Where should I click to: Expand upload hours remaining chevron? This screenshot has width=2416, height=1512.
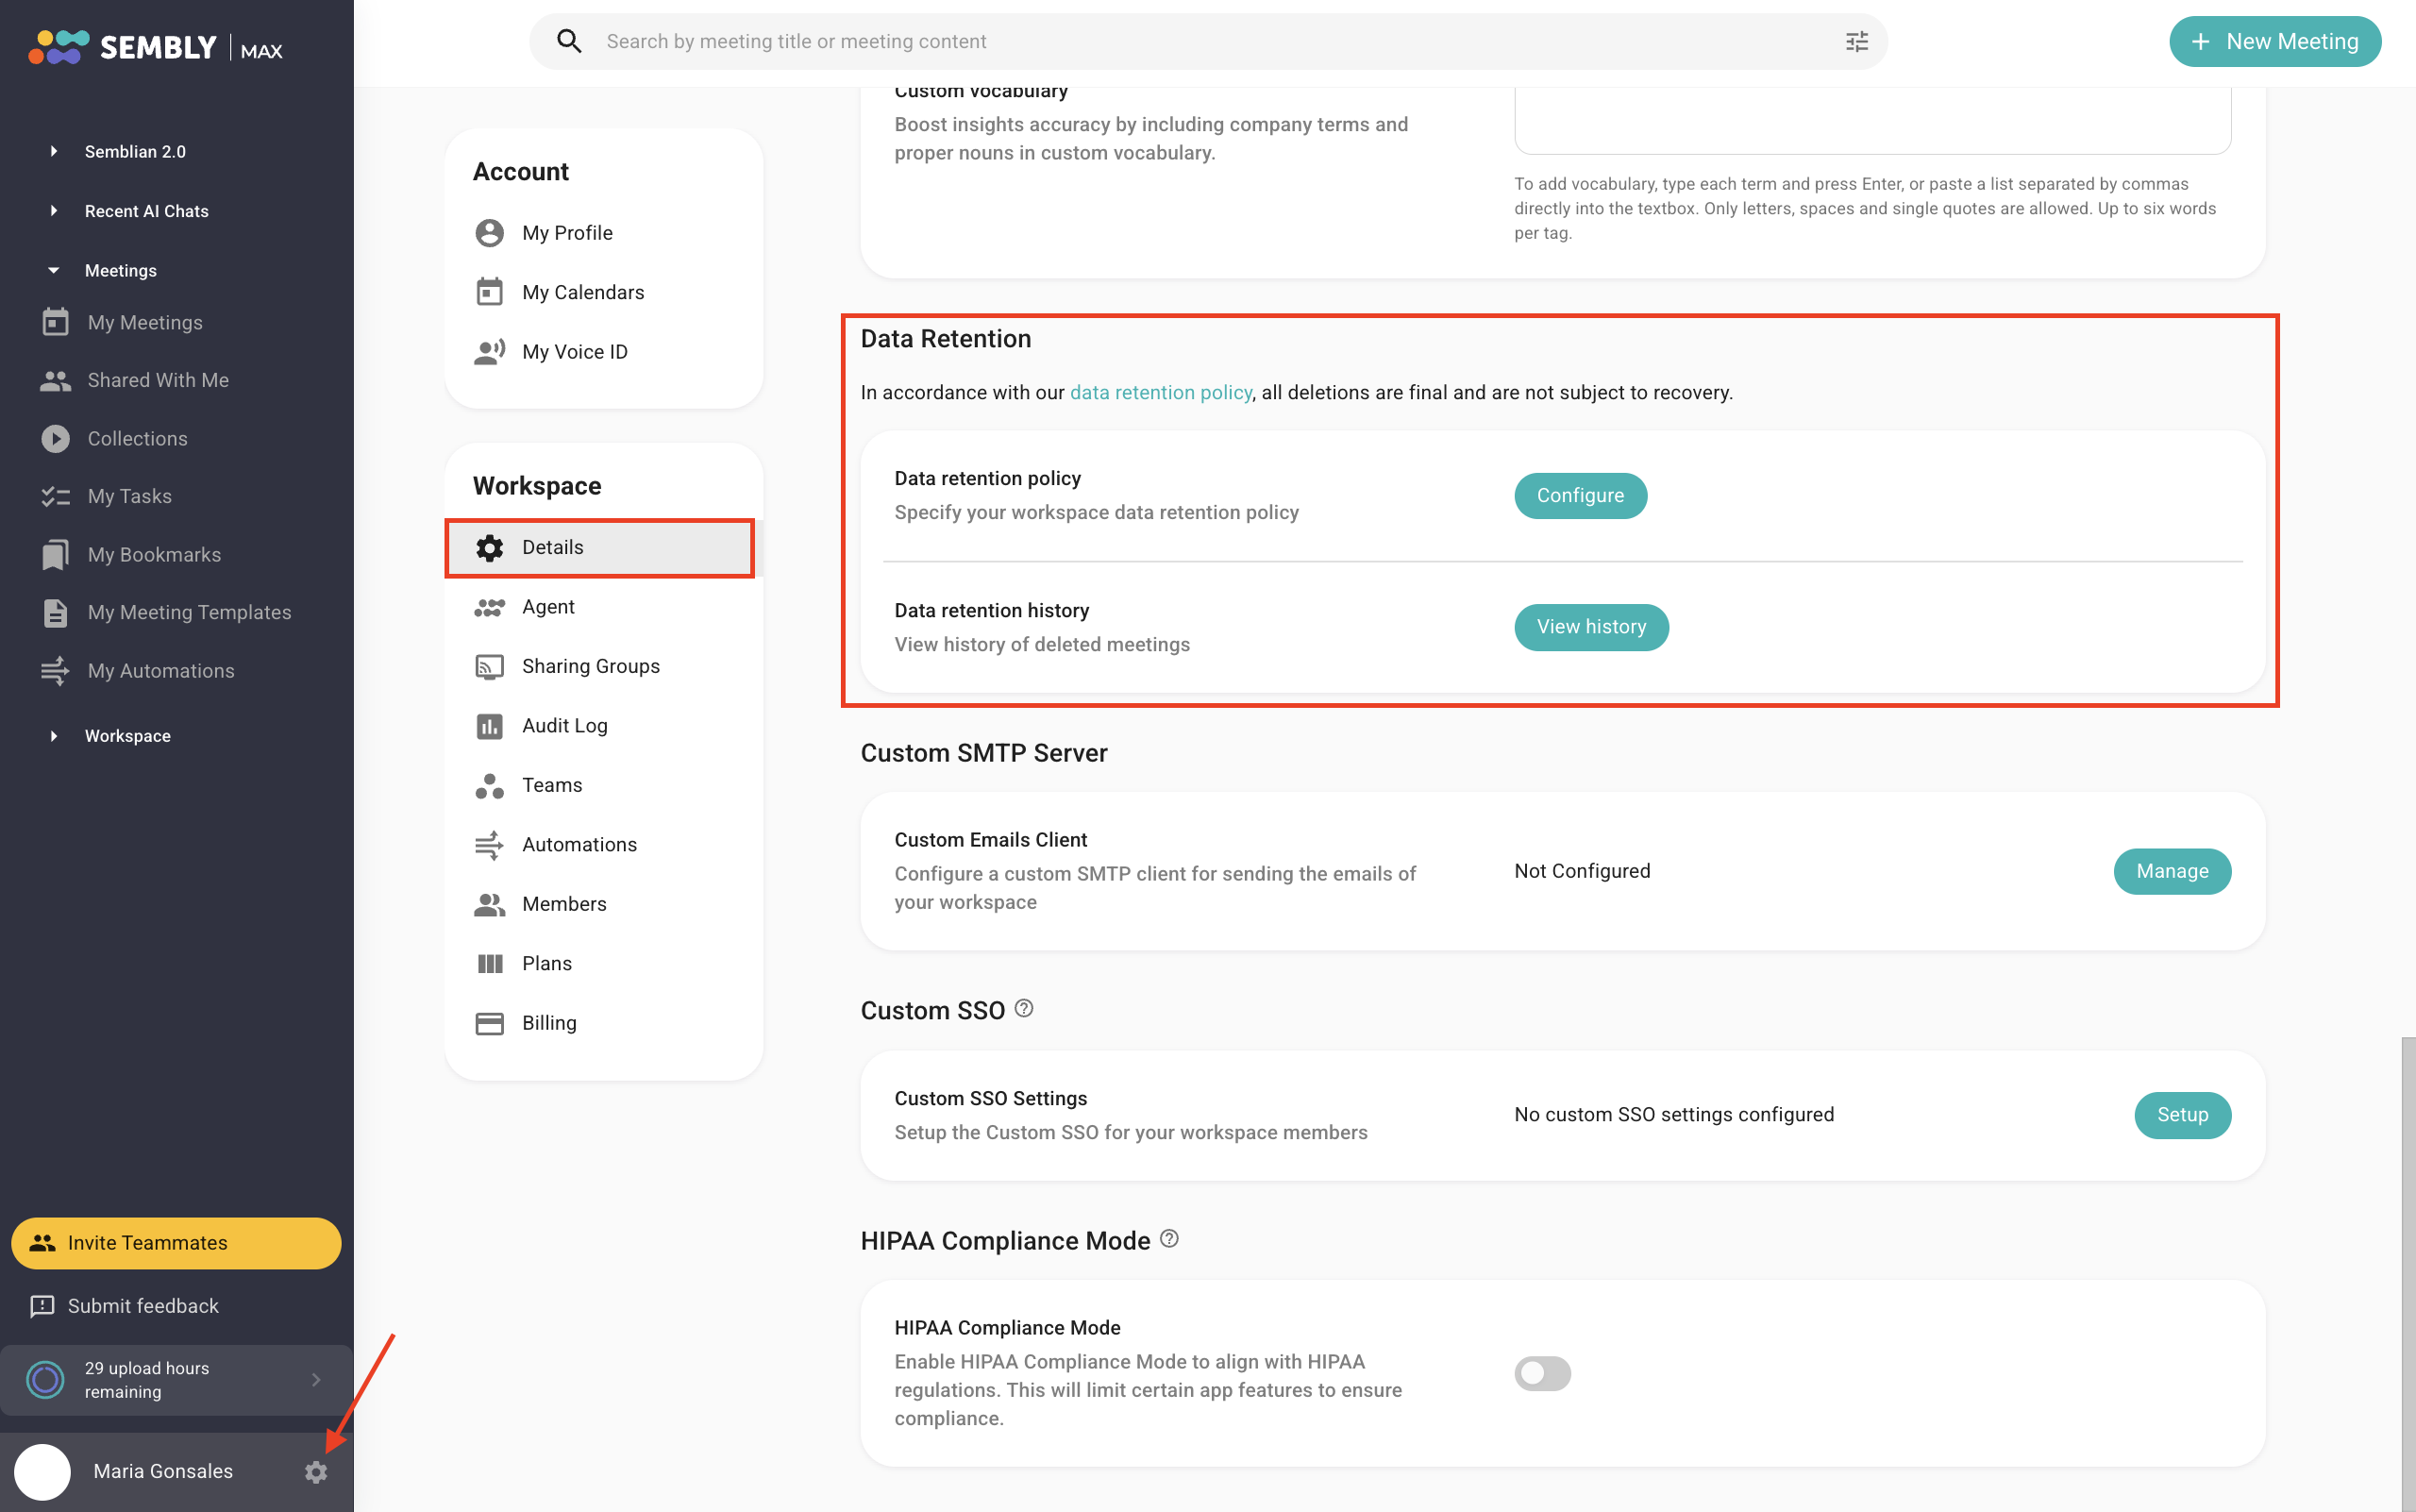coord(316,1380)
